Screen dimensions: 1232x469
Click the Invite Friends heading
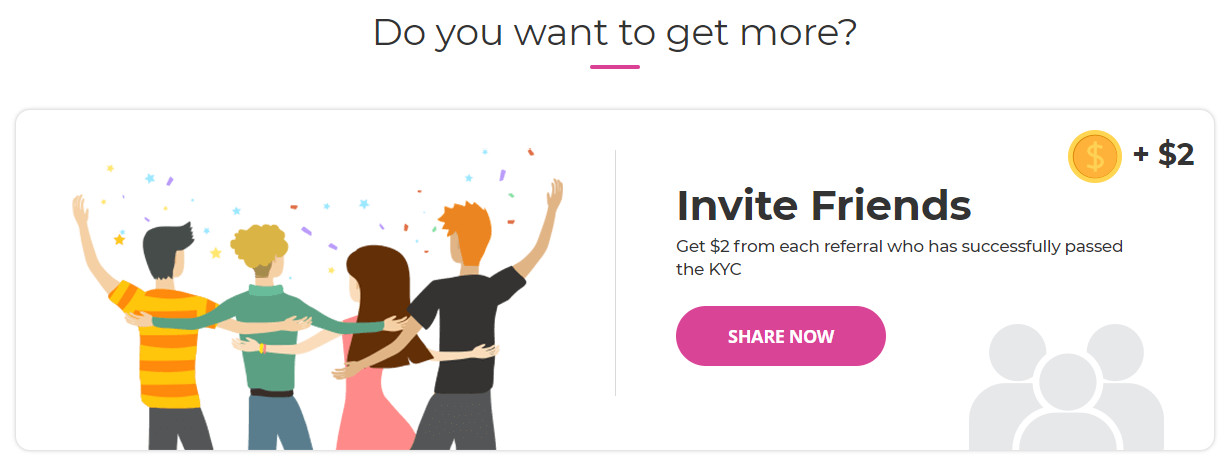tap(824, 205)
